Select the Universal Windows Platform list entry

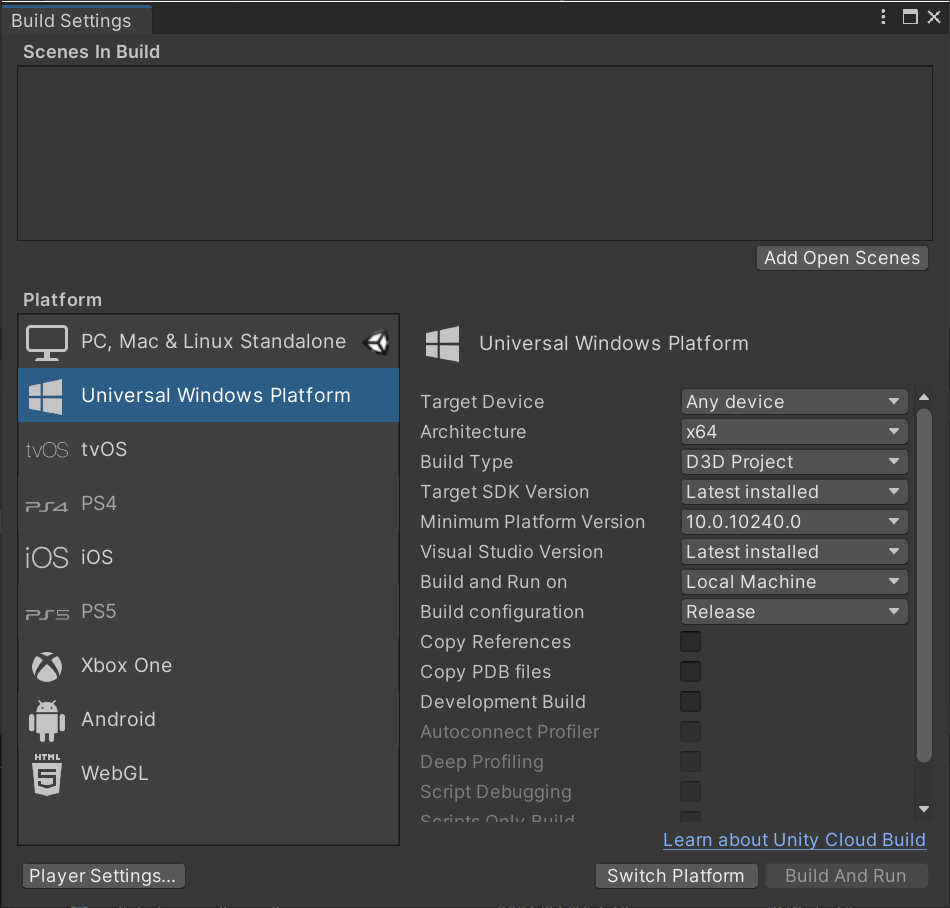(x=208, y=396)
